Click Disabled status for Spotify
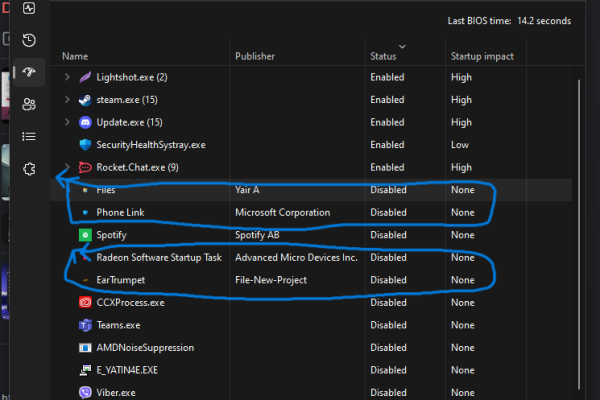This screenshot has height=400, width=600. point(388,235)
